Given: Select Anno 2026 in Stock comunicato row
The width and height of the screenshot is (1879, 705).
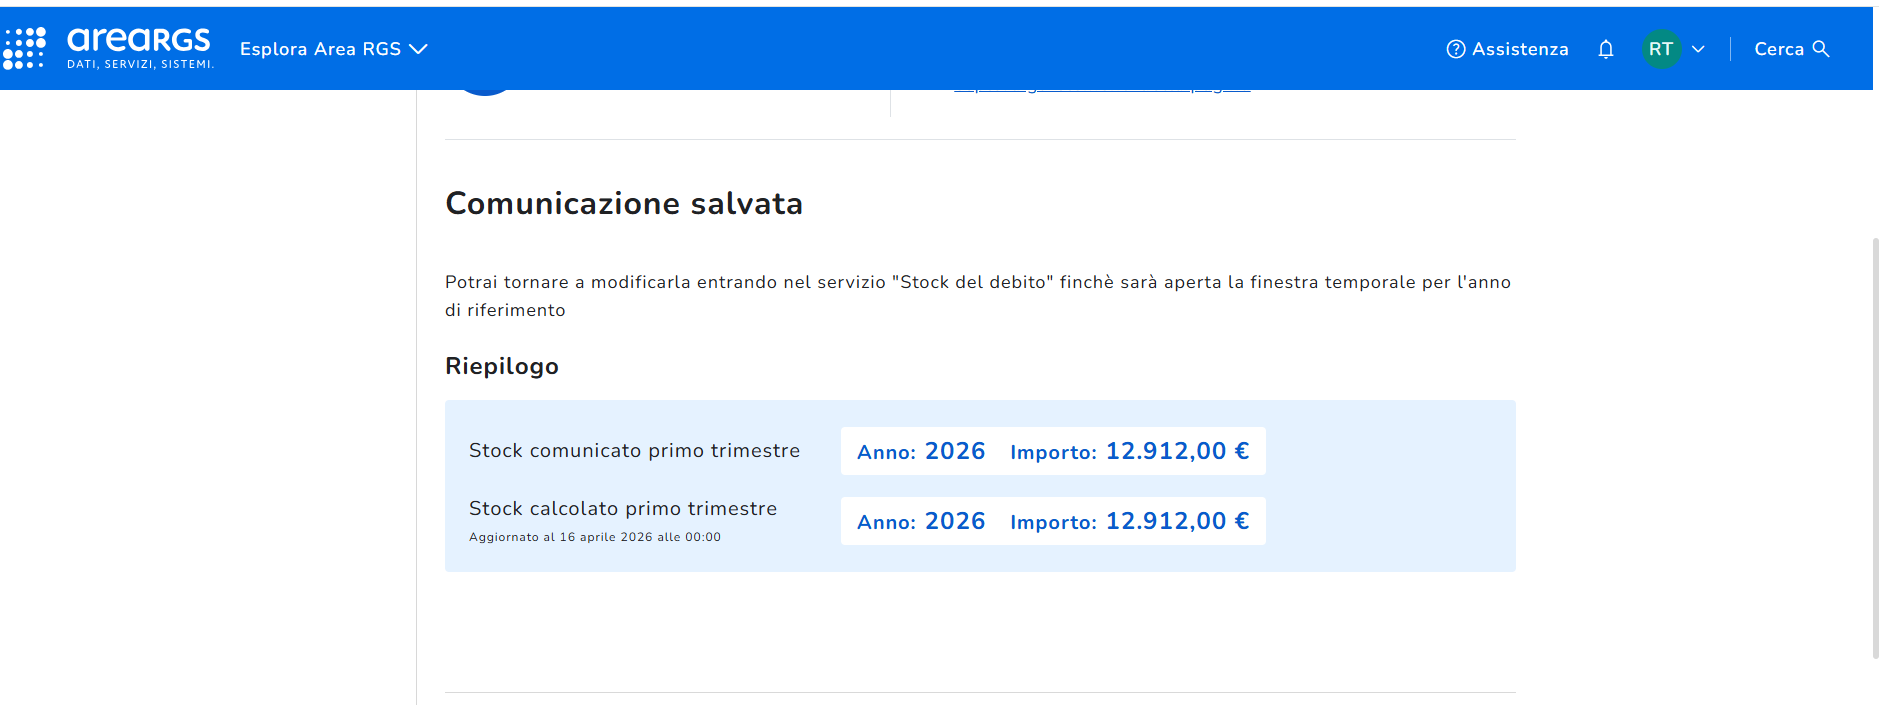Looking at the screenshot, I should point(921,451).
